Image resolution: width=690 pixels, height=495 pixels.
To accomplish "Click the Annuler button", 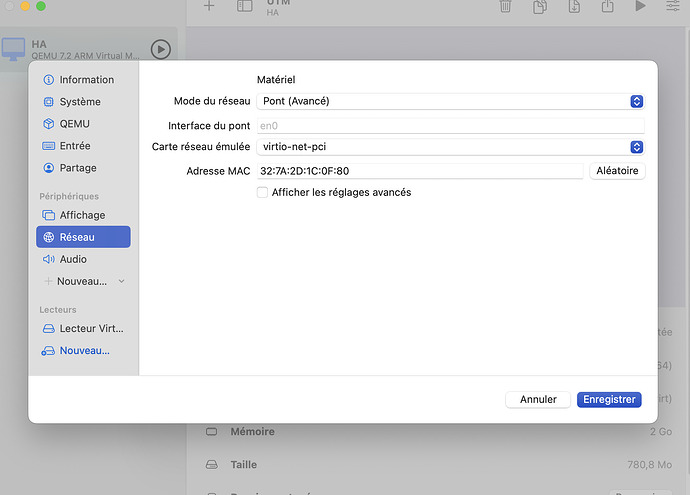I will pyautogui.click(x=538, y=399).
